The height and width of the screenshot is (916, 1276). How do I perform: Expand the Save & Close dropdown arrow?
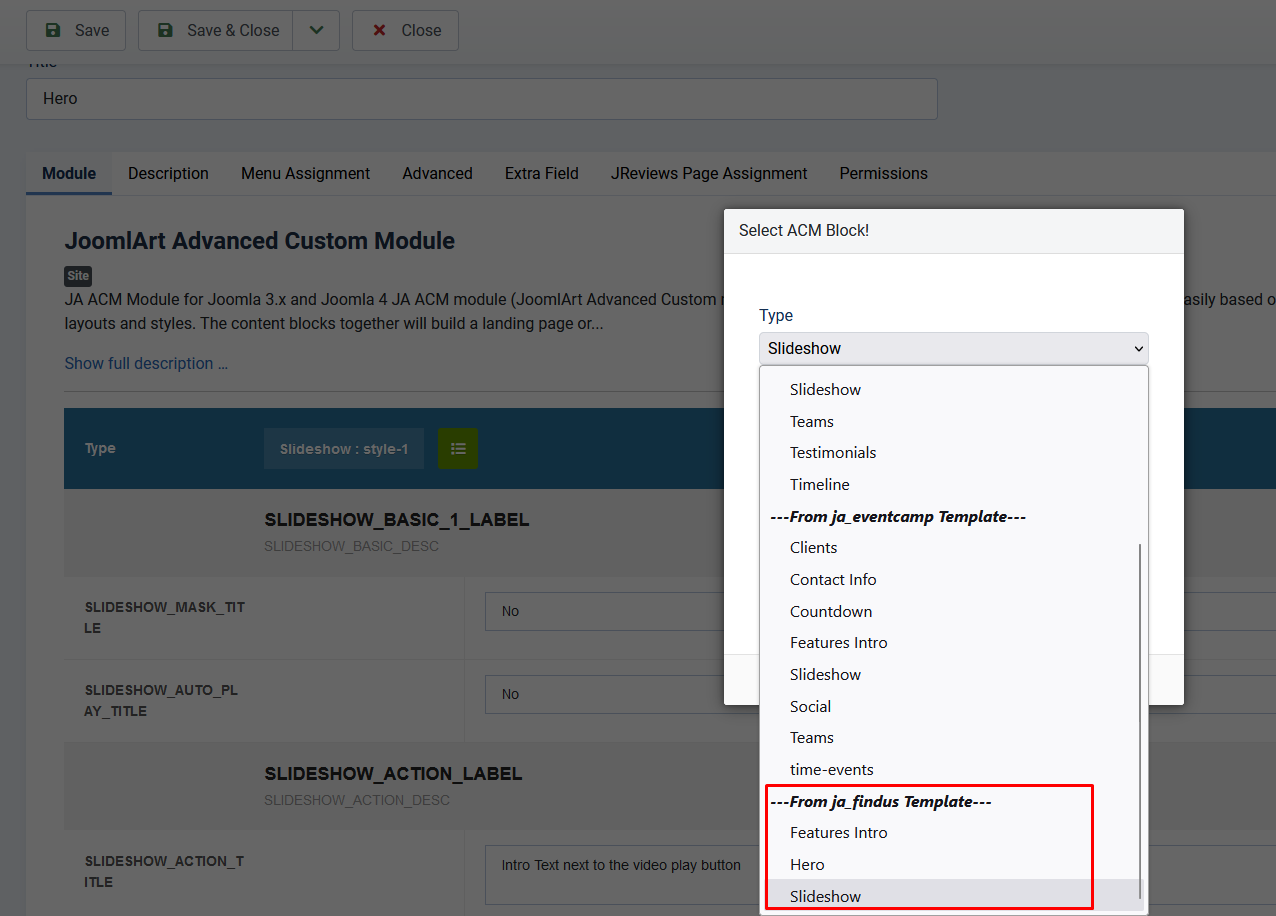pyautogui.click(x=316, y=31)
